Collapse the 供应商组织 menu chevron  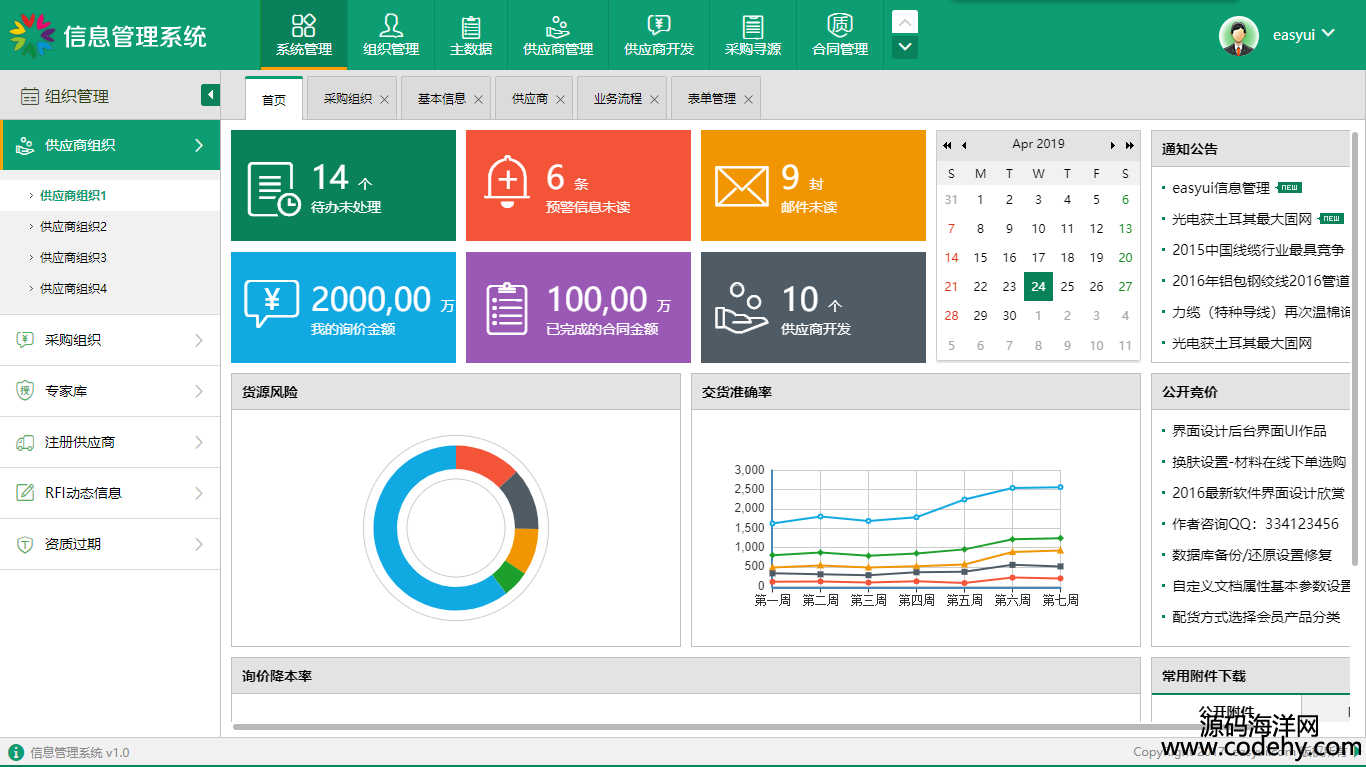click(199, 146)
